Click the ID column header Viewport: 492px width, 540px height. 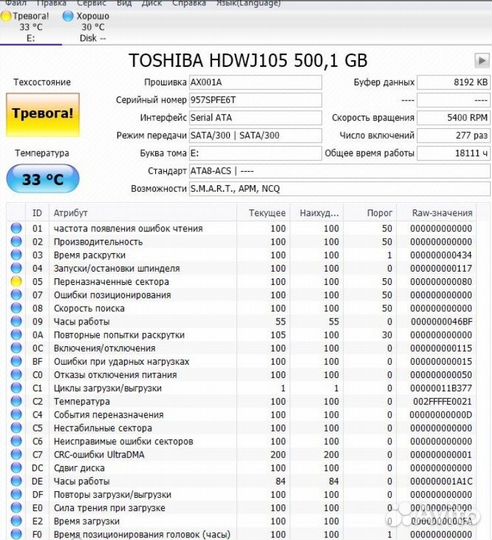tap(37, 213)
